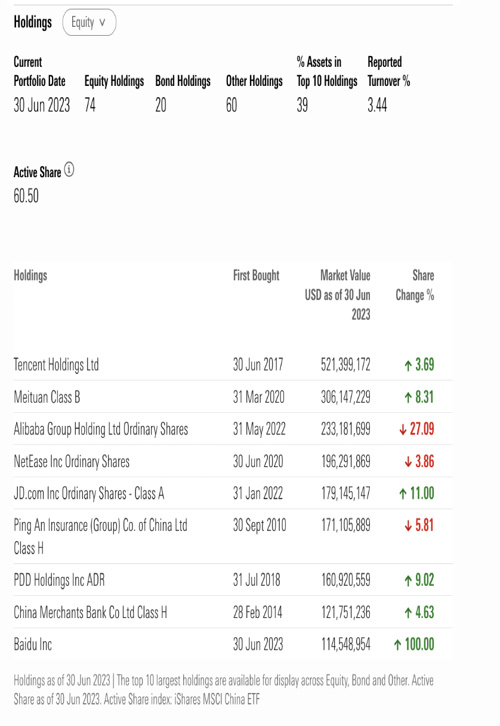Click the Active Share info icon
The height and width of the screenshot is (726, 500).
pos(69,170)
